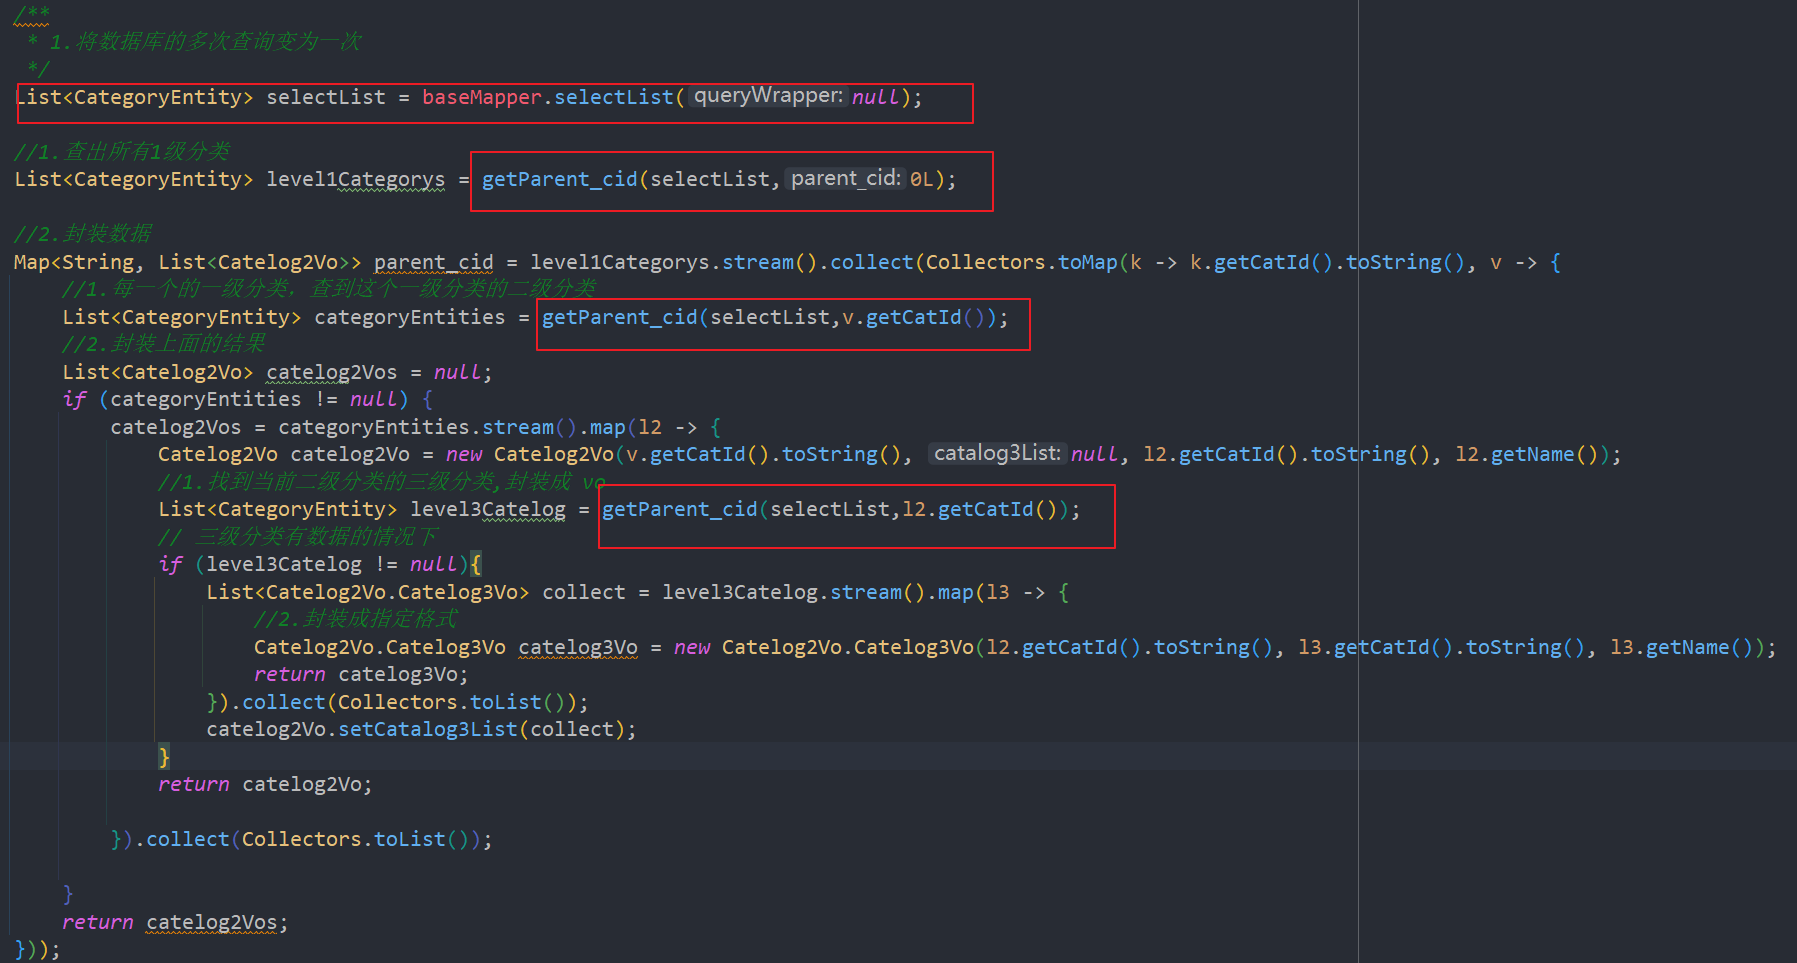Click the 'return catelog2Vo;' statement
The image size is (1797, 963).
265,784
